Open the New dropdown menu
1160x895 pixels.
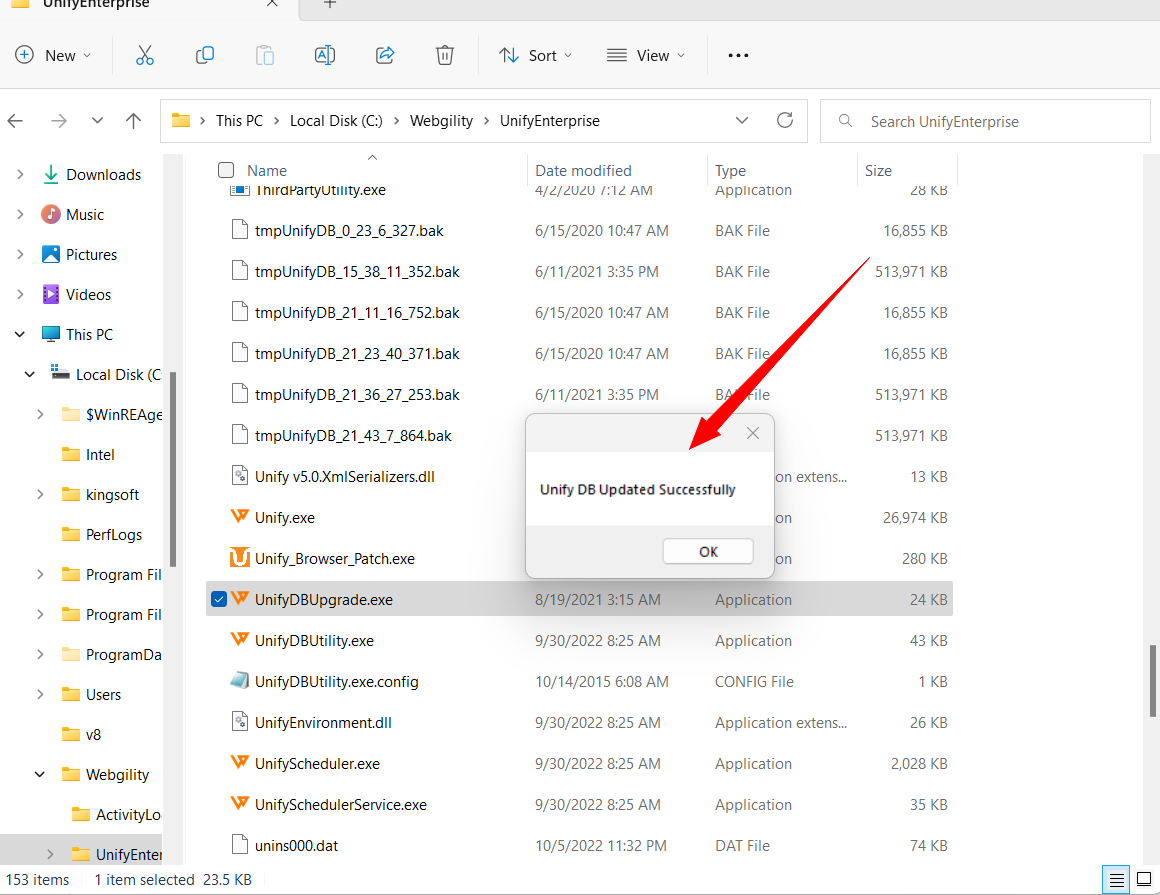click(x=53, y=55)
